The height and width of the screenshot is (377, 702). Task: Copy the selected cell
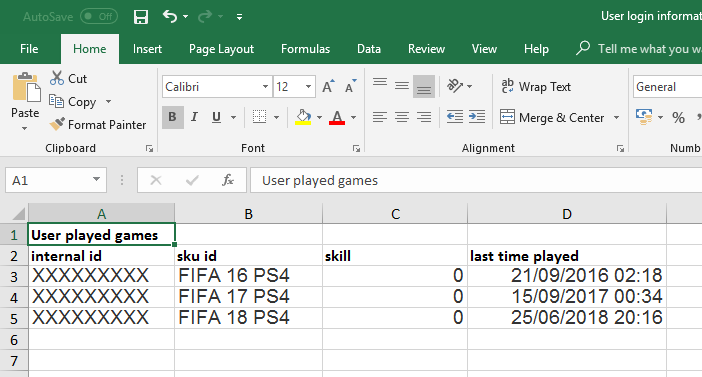pyautogui.click(x=73, y=102)
